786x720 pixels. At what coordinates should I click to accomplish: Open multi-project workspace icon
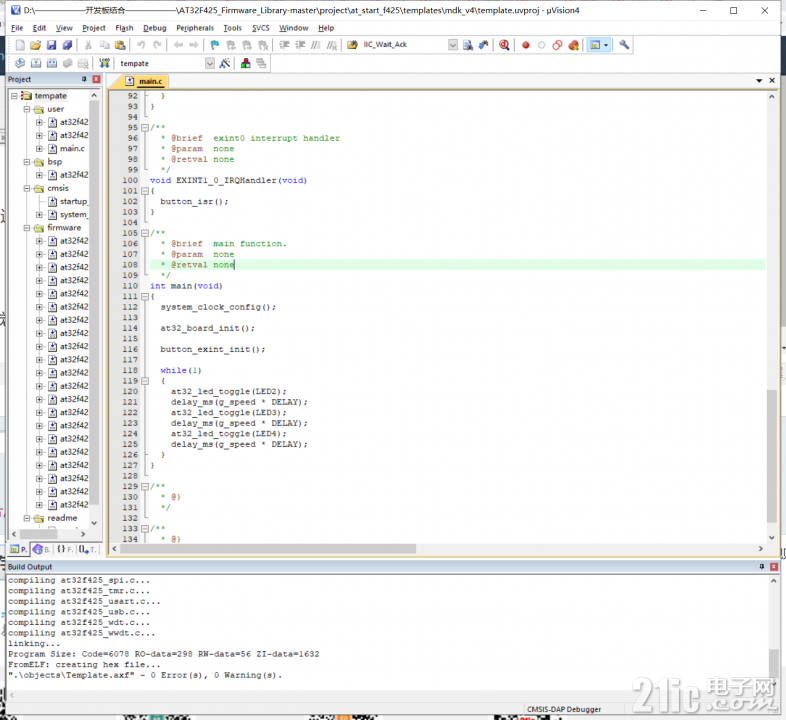click(261, 63)
